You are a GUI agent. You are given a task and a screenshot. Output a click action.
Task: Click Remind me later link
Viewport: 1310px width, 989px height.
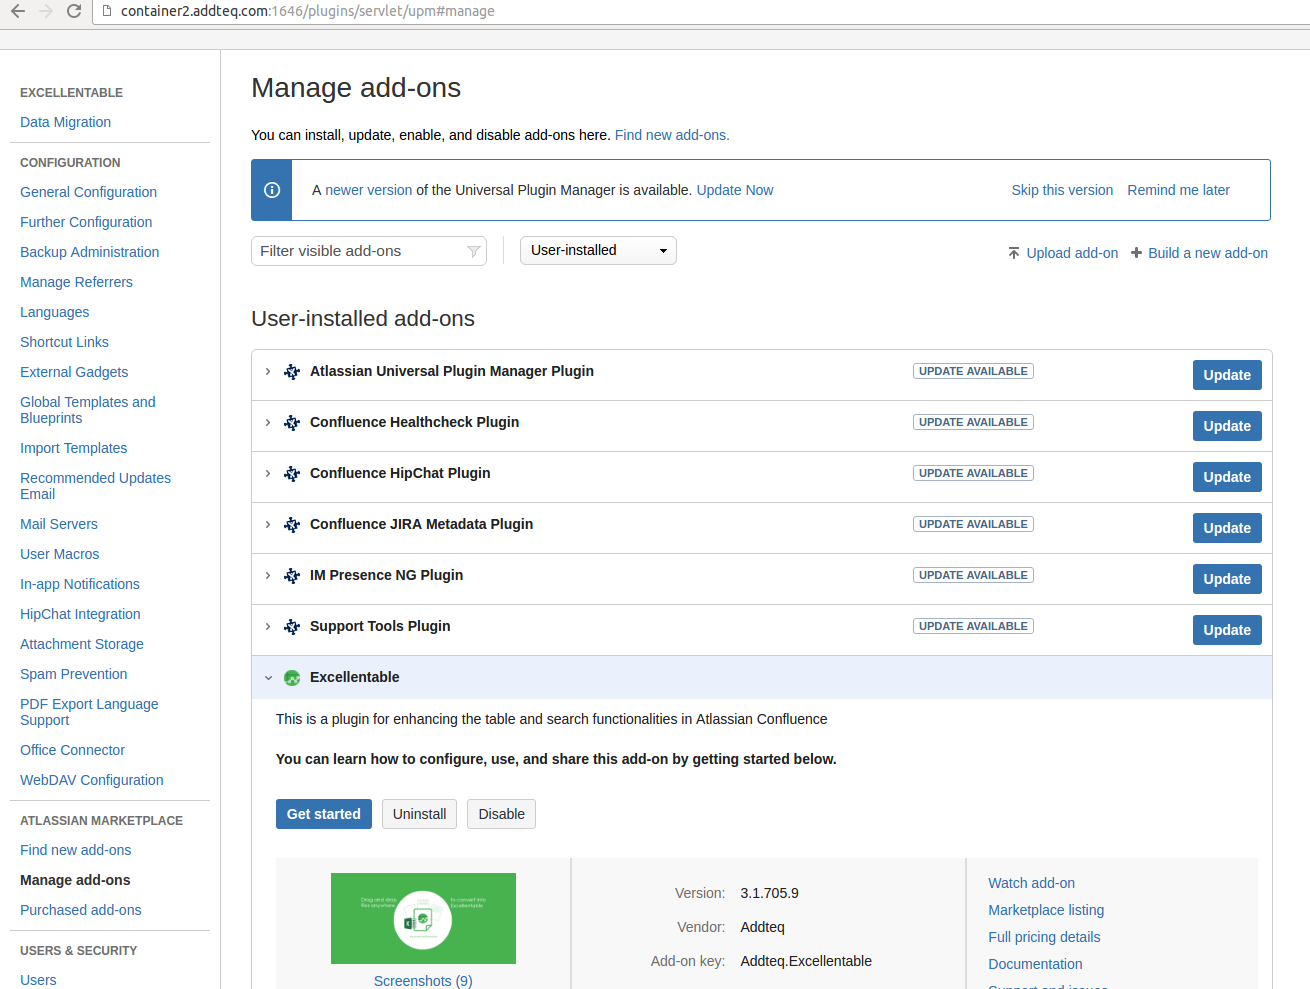[1178, 190]
